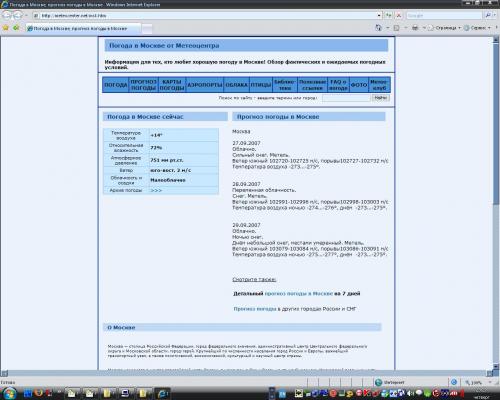This screenshot has height=400, width=500.
Task: Click the site search text field
Action: (x=346, y=98)
